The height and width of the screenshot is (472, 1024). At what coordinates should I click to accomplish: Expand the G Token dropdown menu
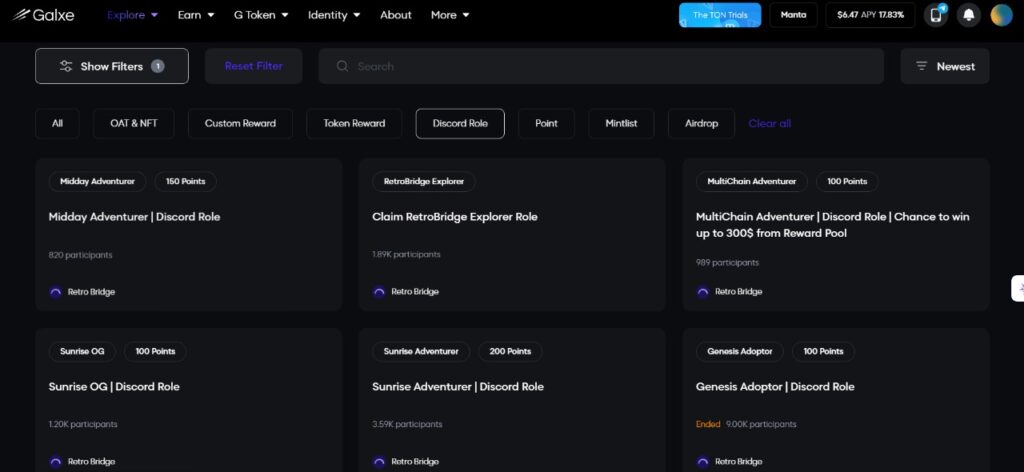click(x=261, y=15)
